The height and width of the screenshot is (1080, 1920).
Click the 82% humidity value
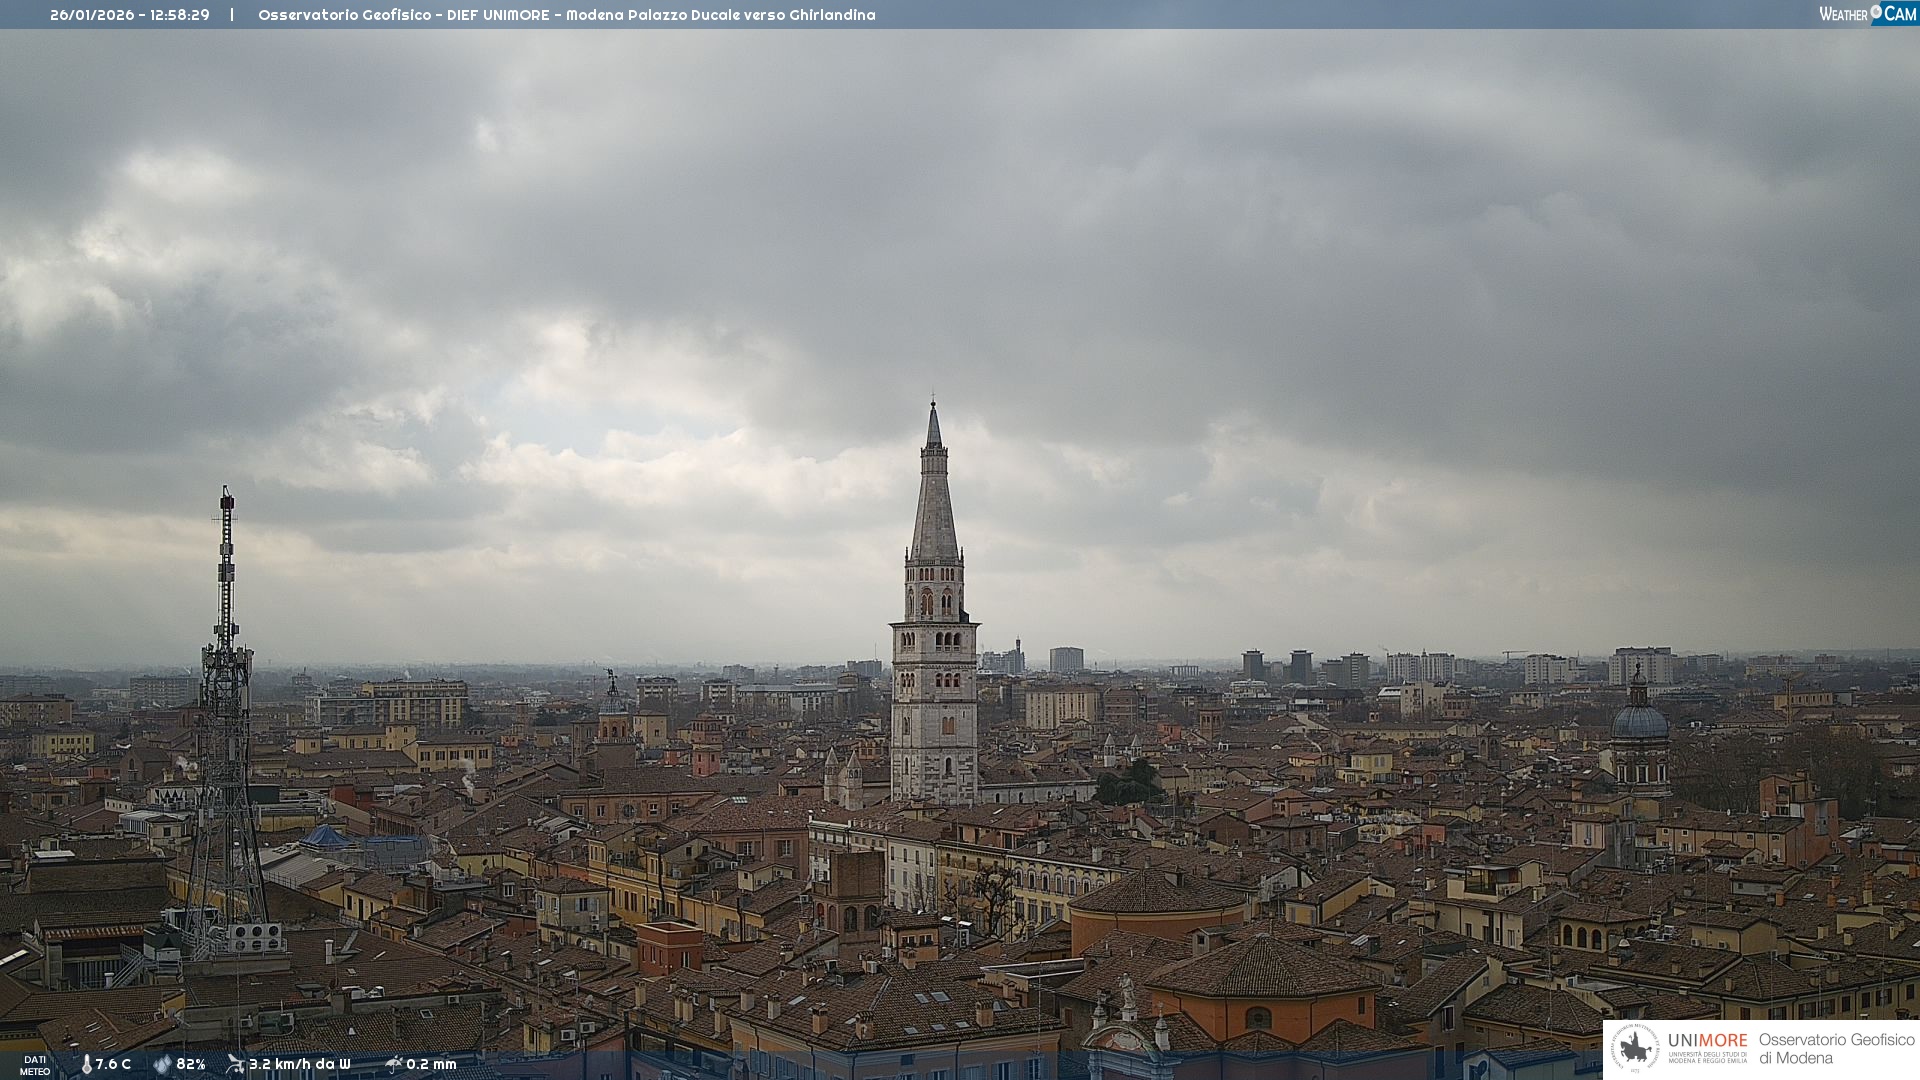pos(191,1064)
